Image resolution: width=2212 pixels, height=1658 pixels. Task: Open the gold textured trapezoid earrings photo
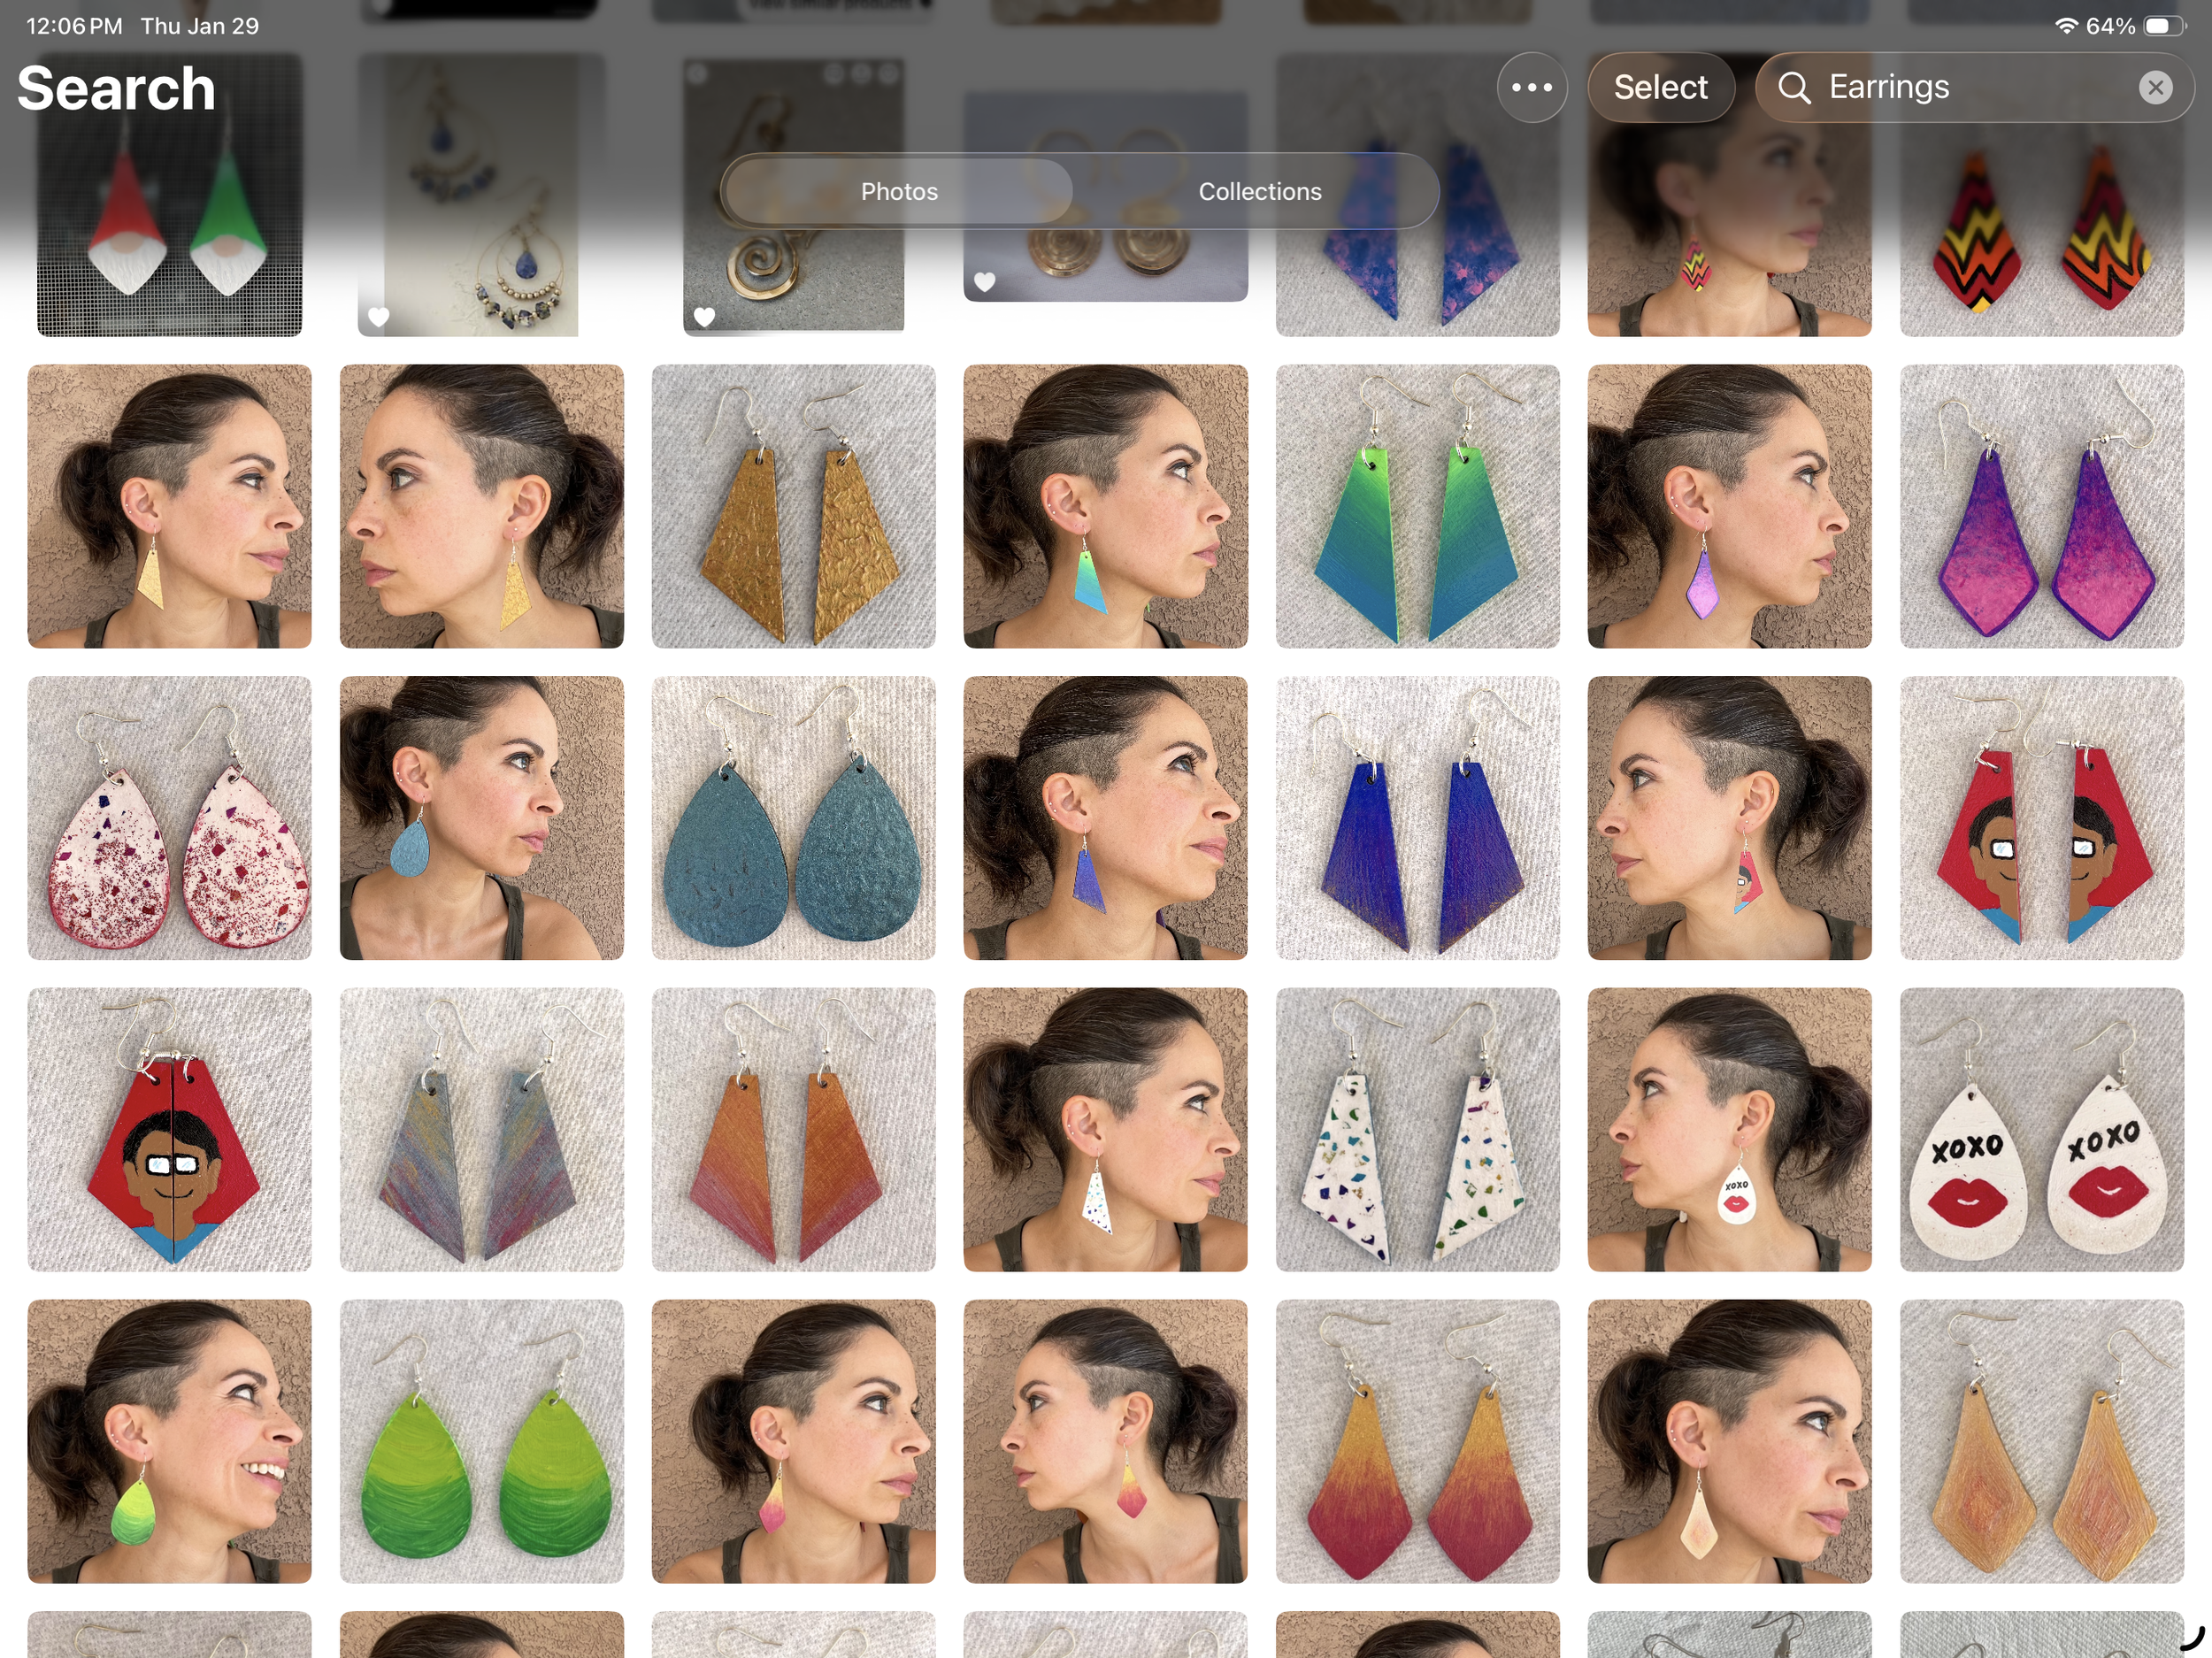tap(793, 506)
